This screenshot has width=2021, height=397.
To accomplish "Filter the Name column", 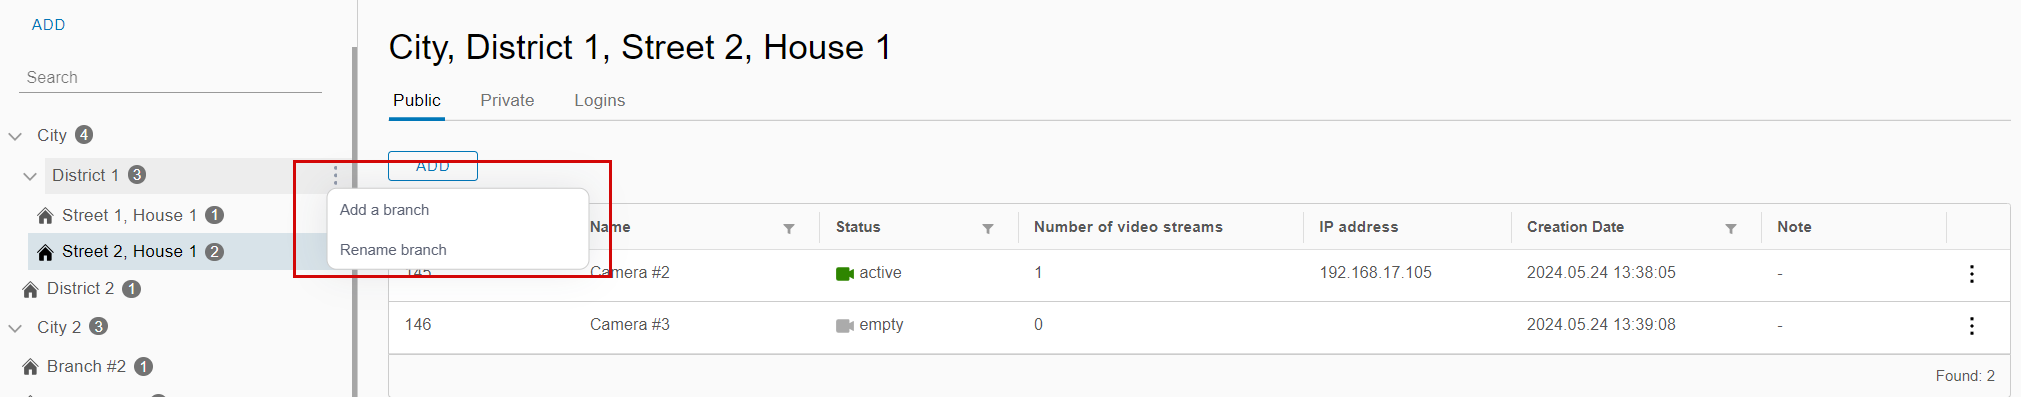I will [x=789, y=229].
